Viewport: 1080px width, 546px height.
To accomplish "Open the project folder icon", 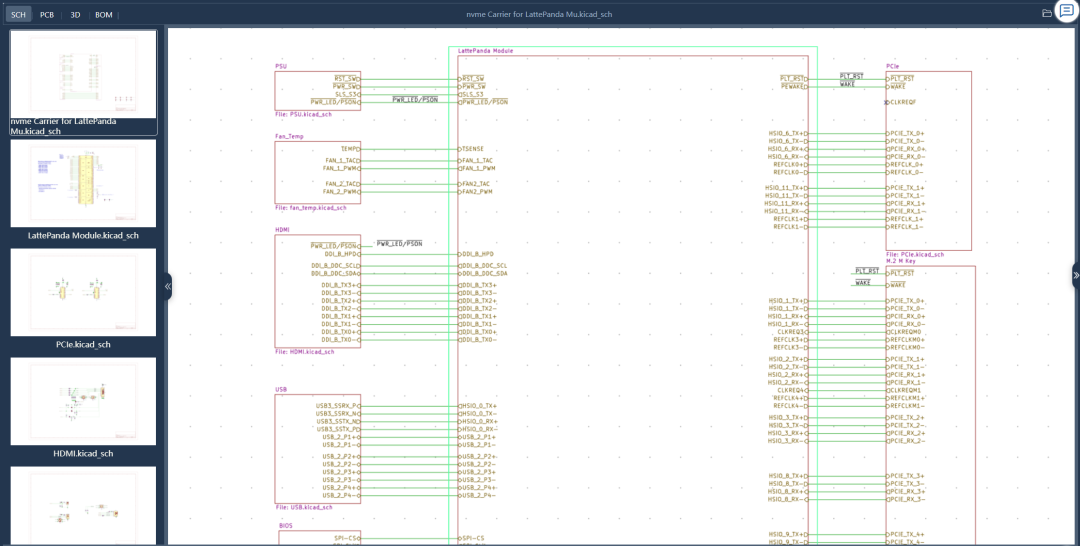I will (x=1046, y=13).
